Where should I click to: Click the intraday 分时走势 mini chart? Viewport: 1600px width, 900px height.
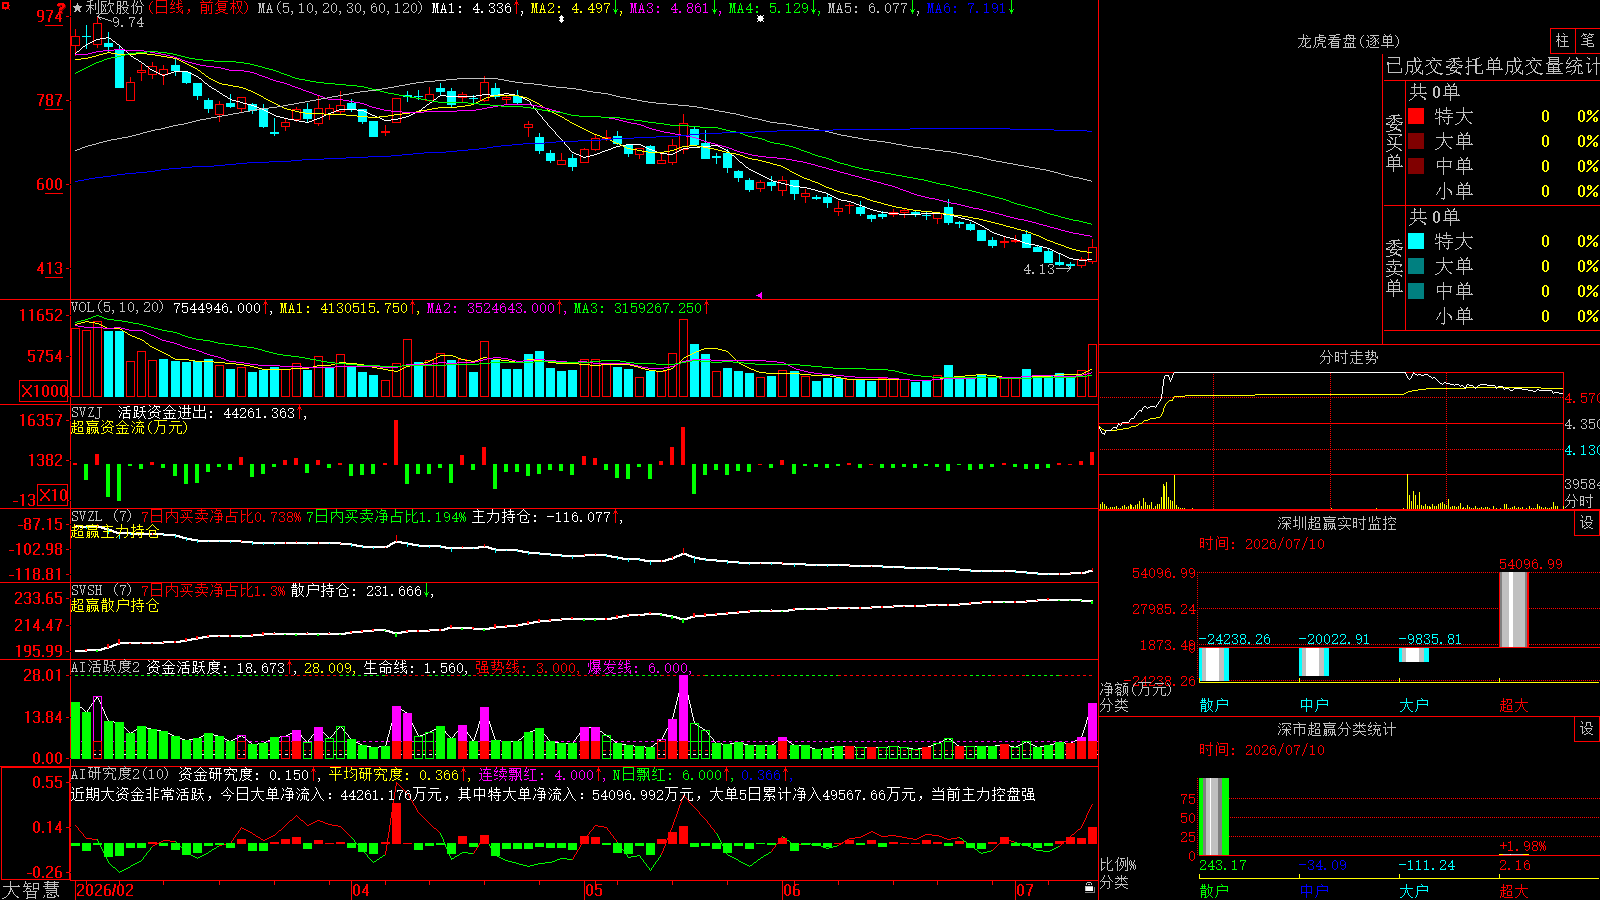pos(1331,440)
